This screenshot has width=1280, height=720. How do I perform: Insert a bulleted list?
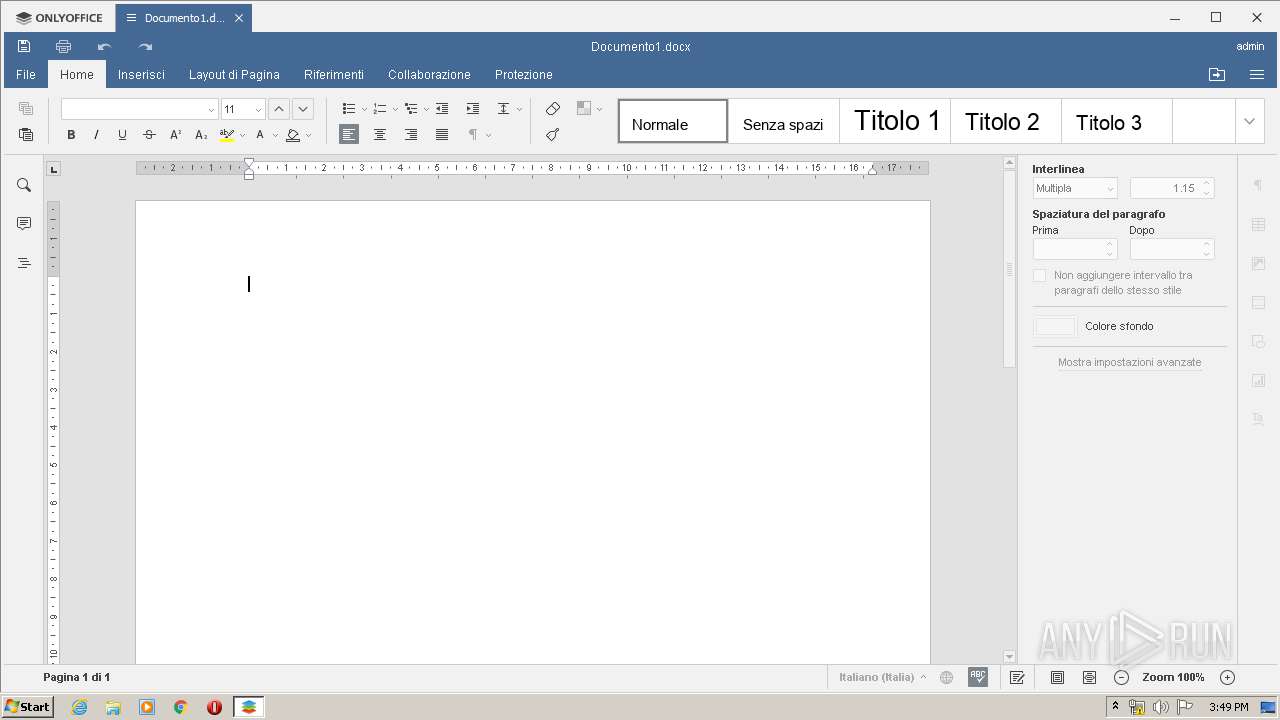point(349,108)
